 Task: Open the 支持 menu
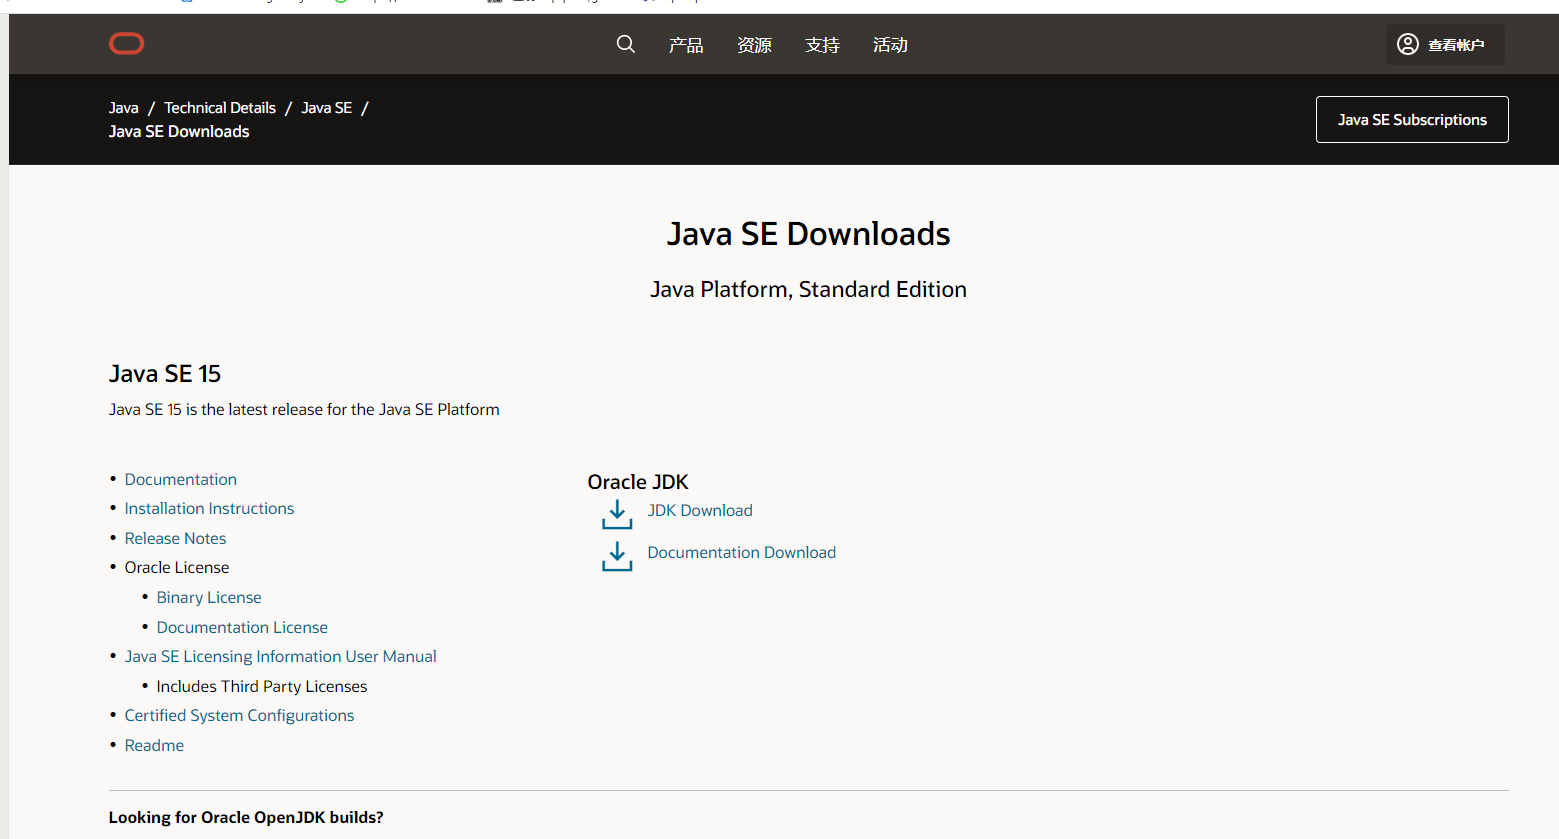click(x=822, y=45)
